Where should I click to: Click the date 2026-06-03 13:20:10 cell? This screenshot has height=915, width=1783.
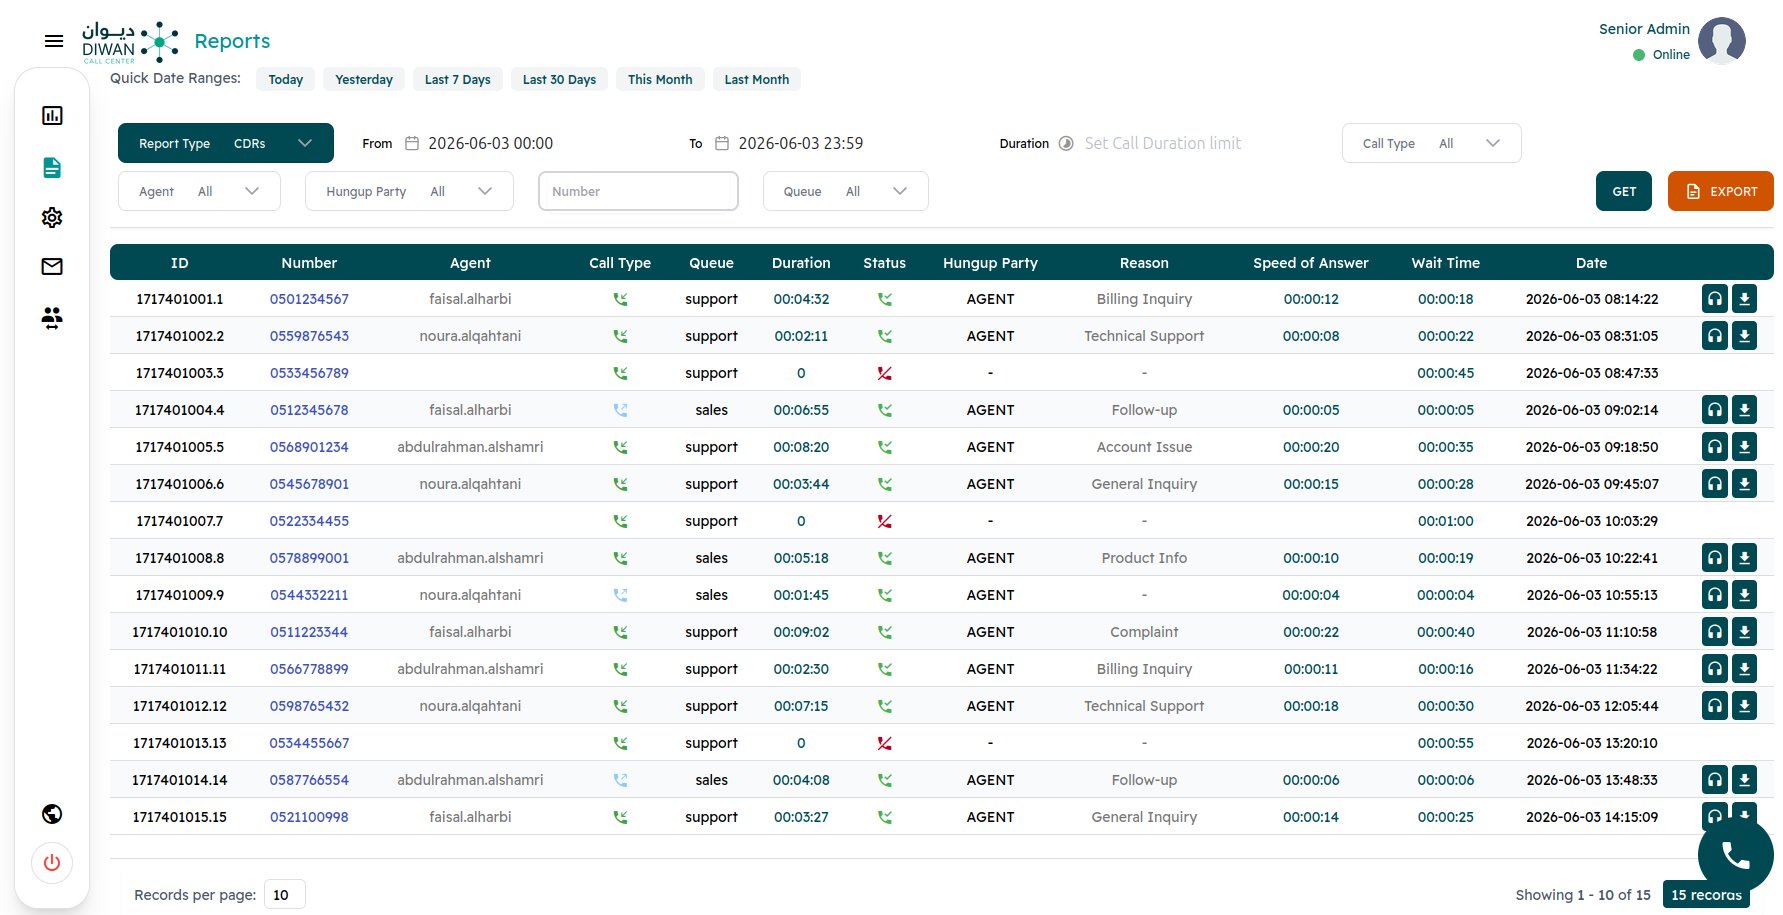click(x=1591, y=743)
